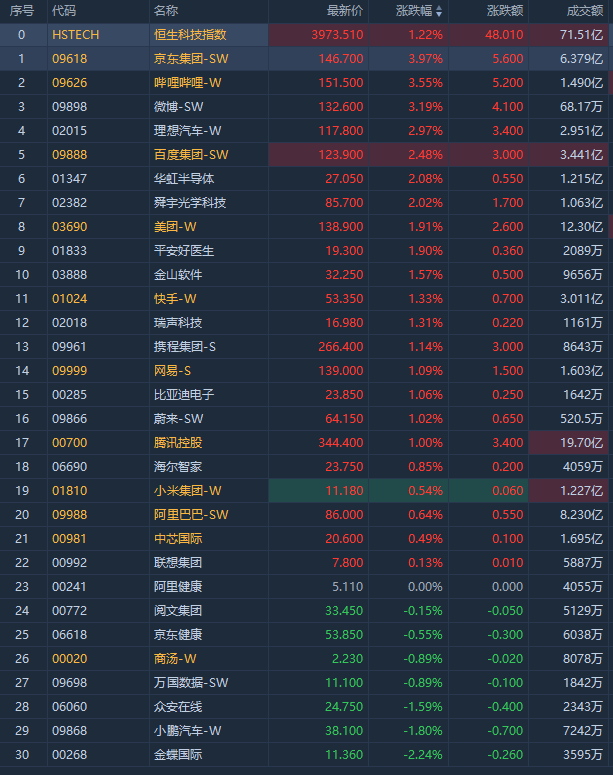Viewport: 613px width, 775px height.
Task: Click the 代码 column header
Action: [x=64, y=10]
